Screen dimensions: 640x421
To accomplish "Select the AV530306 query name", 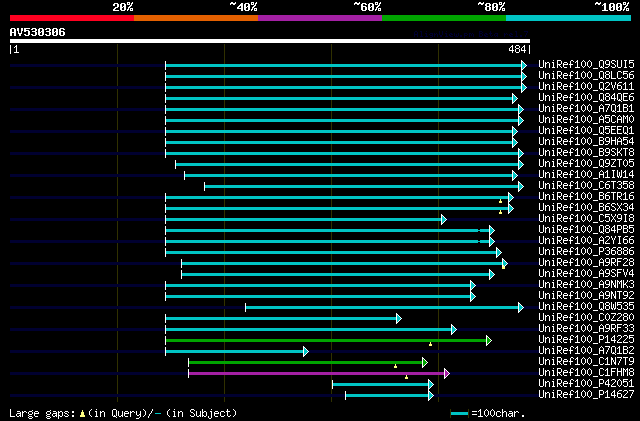I will (38, 32).
